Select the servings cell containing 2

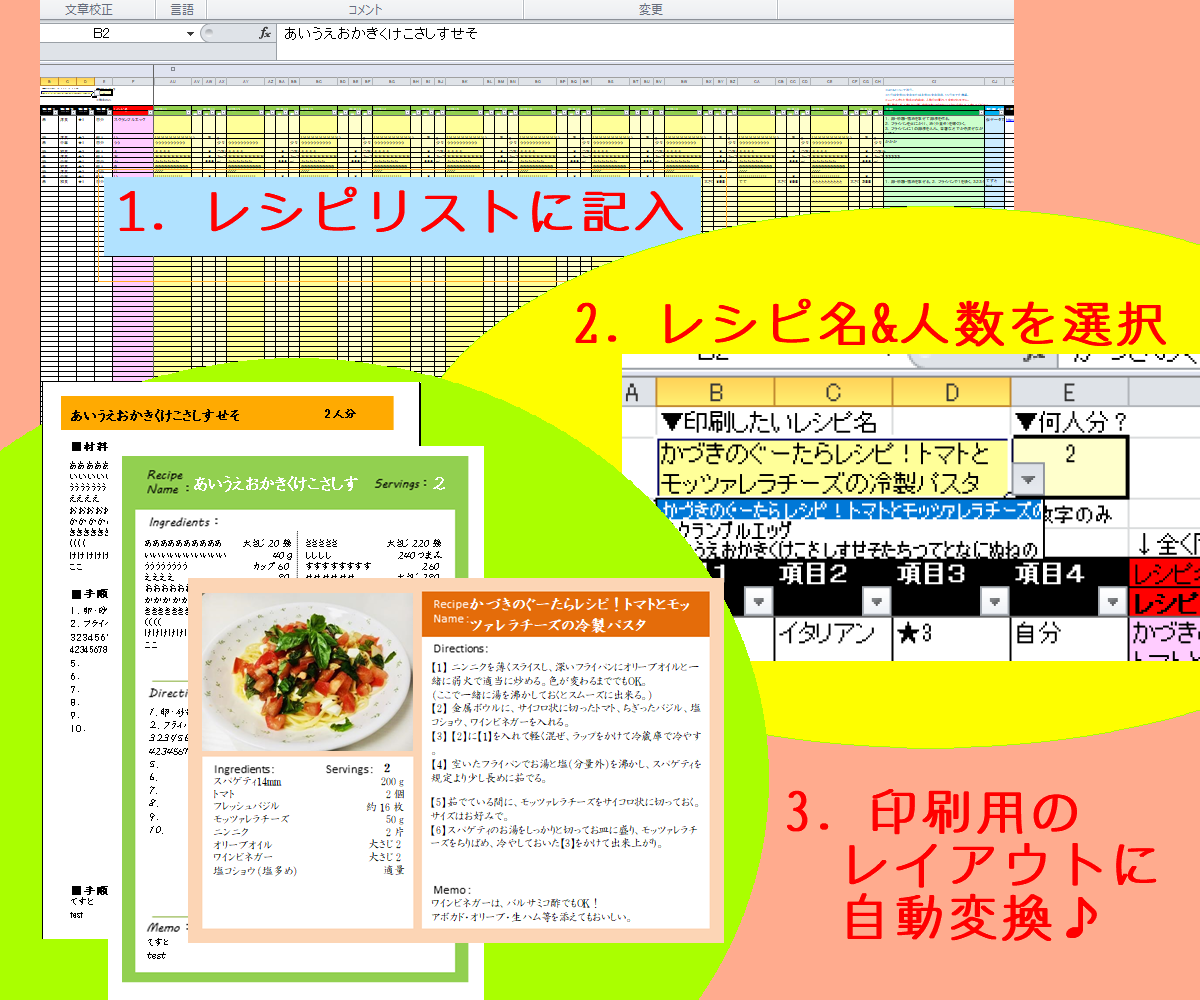coord(1070,467)
